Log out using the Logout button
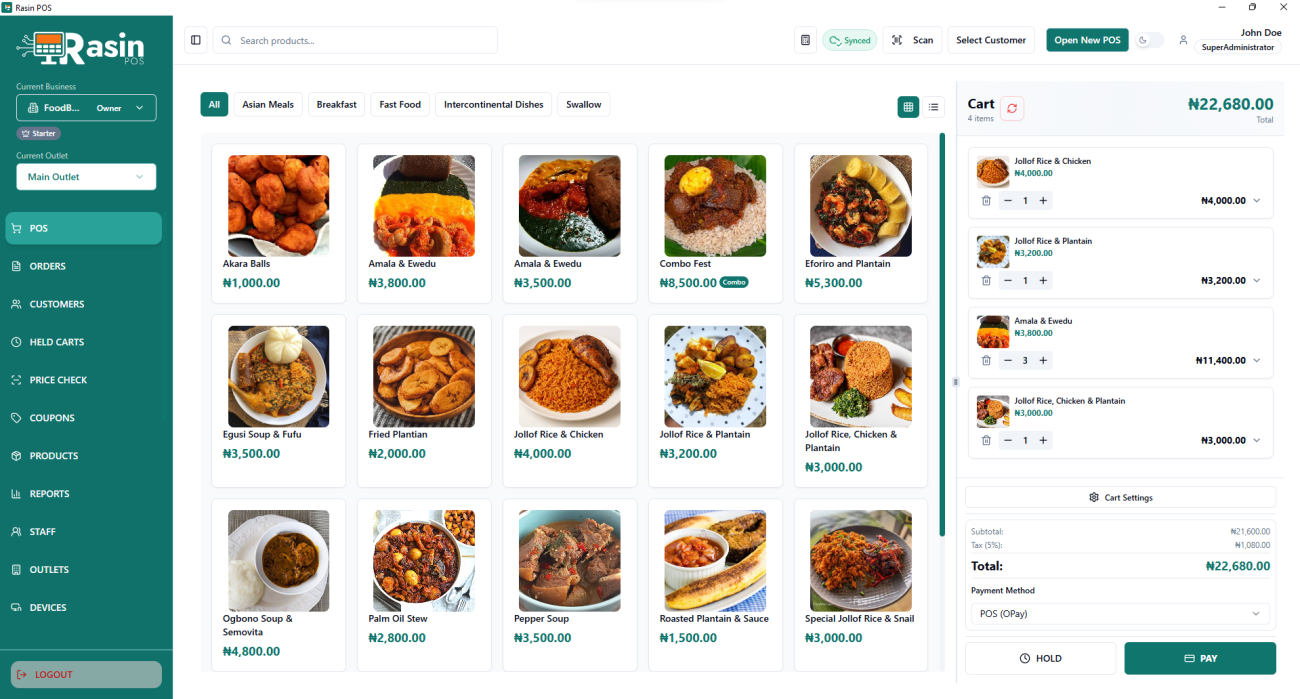1300x699 pixels. pyautogui.click(x=86, y=674)
